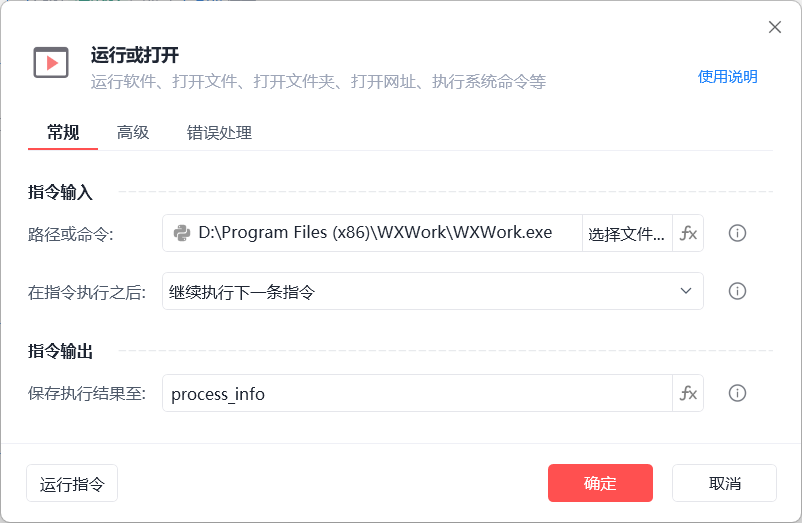Click the dropdown chevron arrow

[686, 291]
